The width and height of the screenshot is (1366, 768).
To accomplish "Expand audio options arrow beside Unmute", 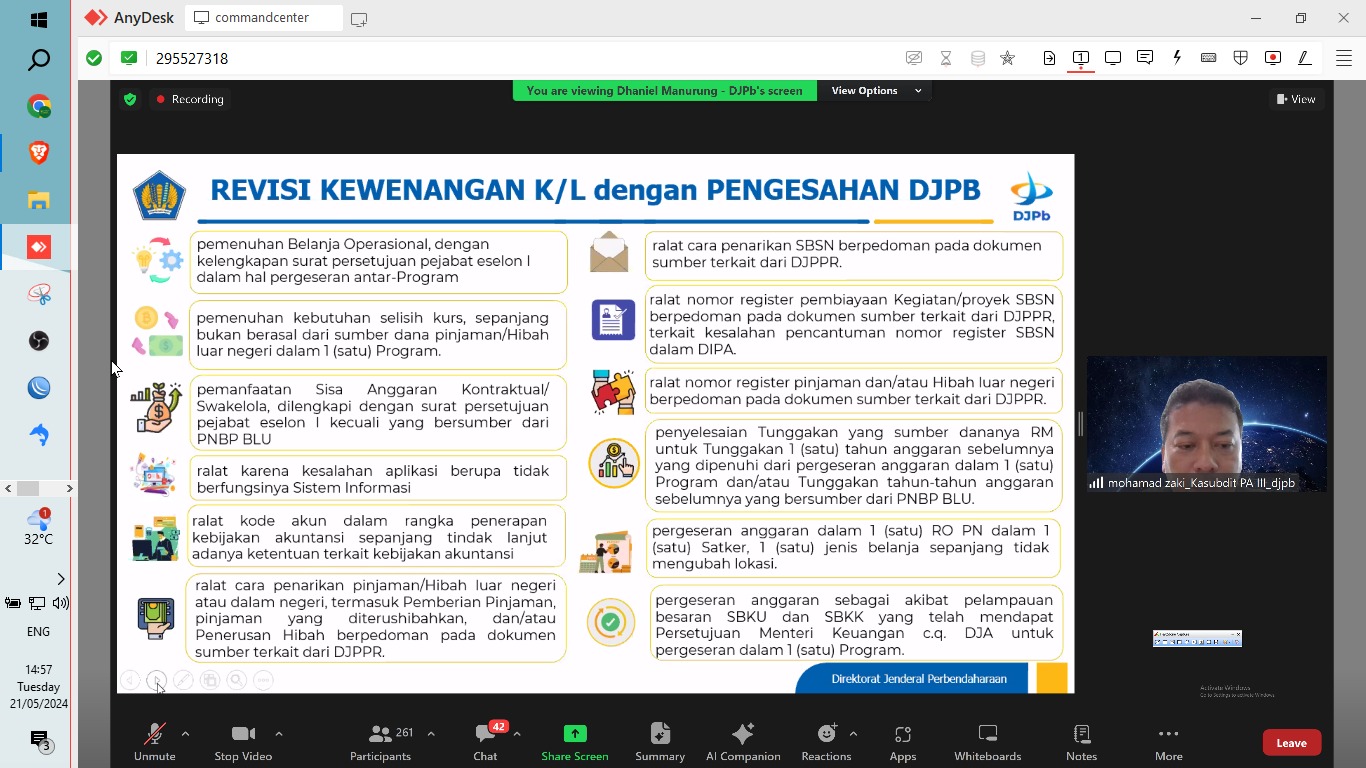I will [x=185, y=734].
